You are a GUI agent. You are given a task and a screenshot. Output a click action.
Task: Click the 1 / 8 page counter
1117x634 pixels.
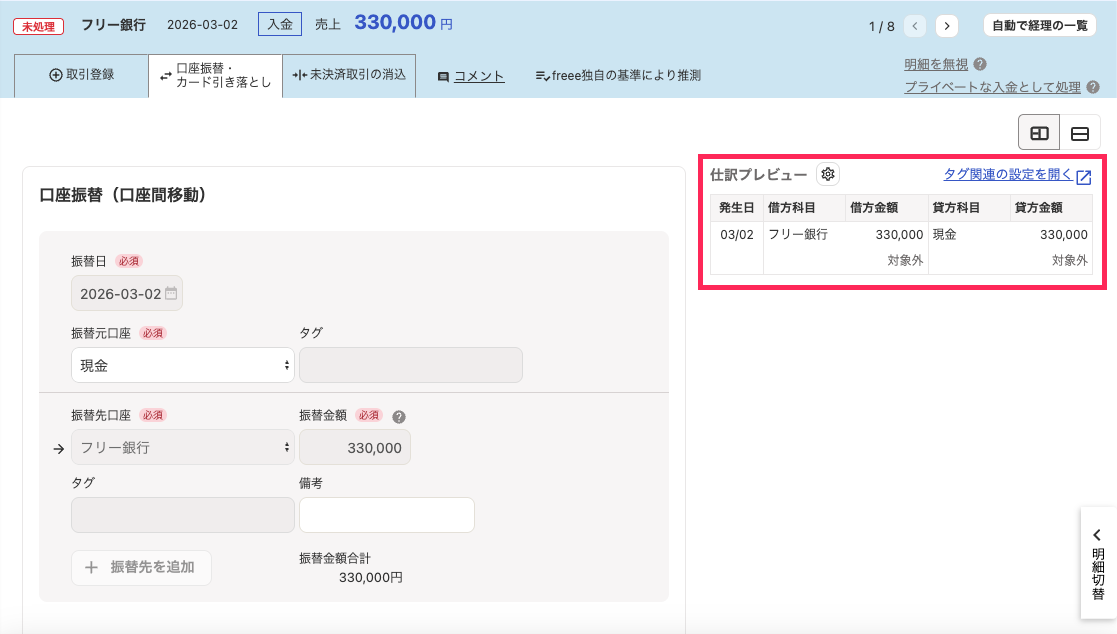(881, 26)
